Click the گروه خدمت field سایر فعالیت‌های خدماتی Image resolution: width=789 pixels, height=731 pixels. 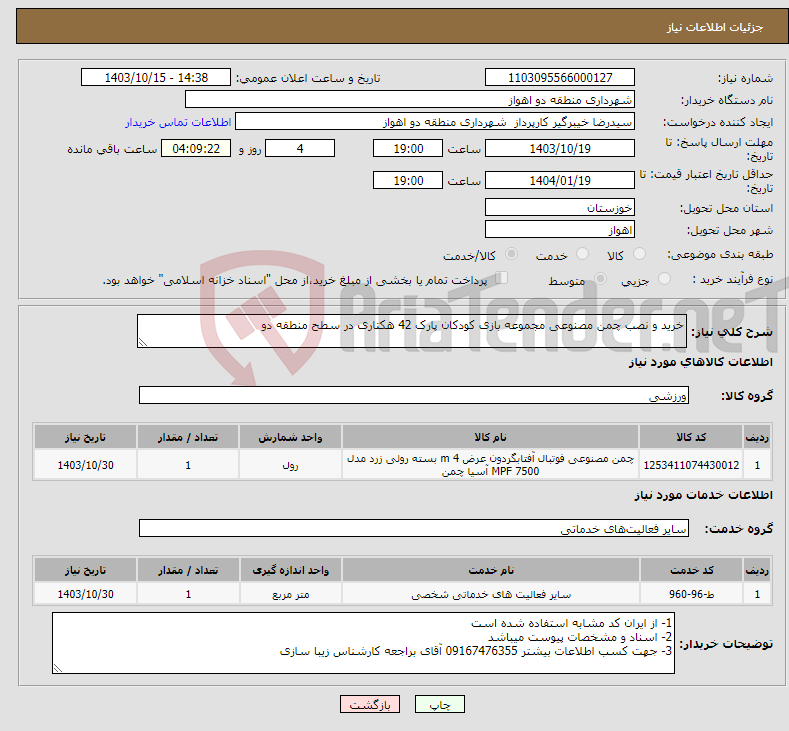click(x=414, y=528)
